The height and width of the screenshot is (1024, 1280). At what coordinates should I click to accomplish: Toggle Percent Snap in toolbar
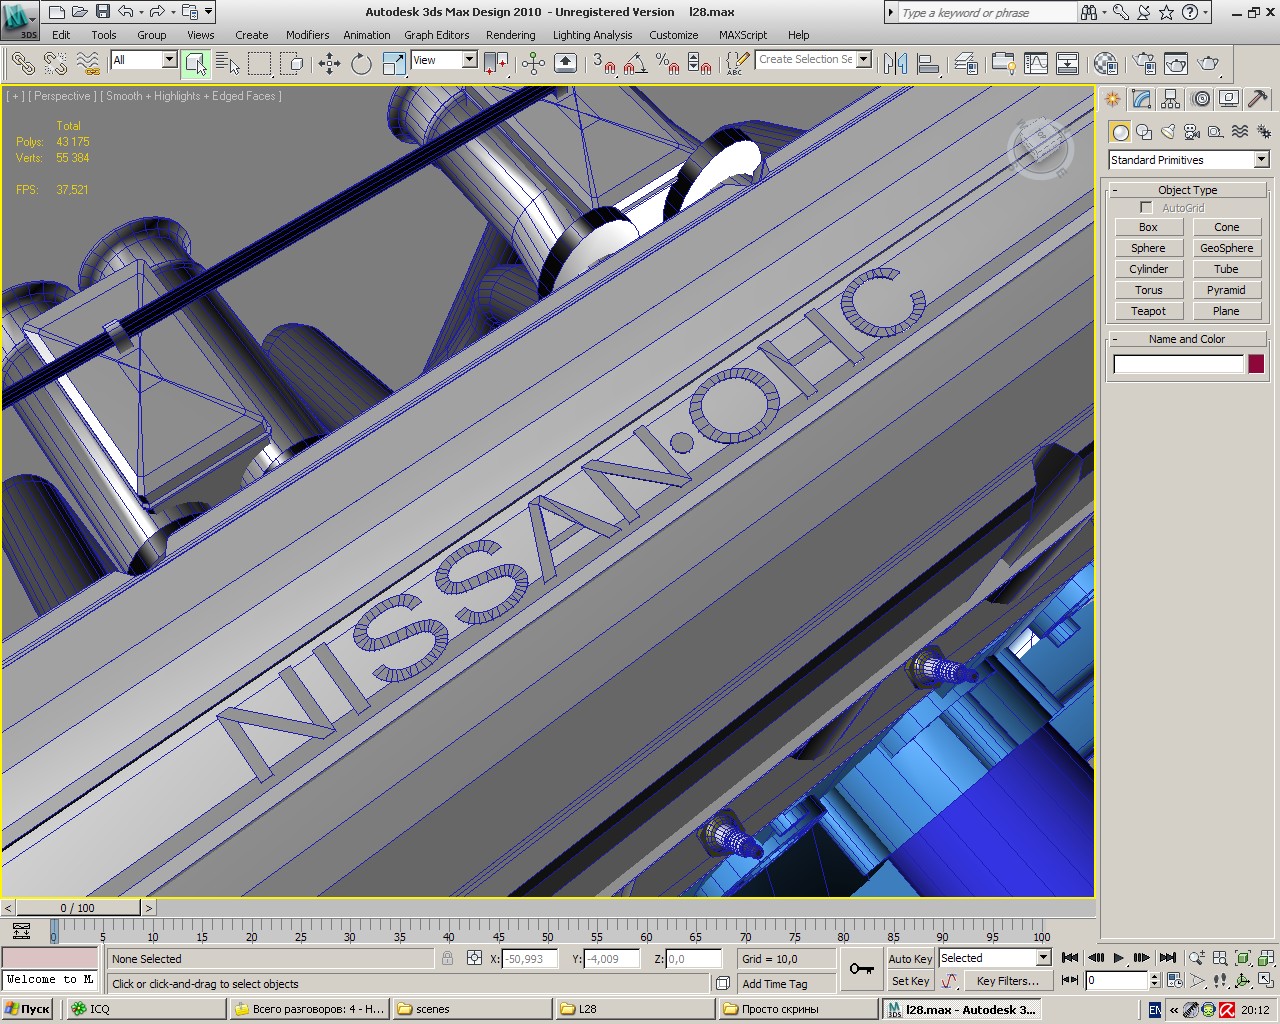(x=667, y=64)
